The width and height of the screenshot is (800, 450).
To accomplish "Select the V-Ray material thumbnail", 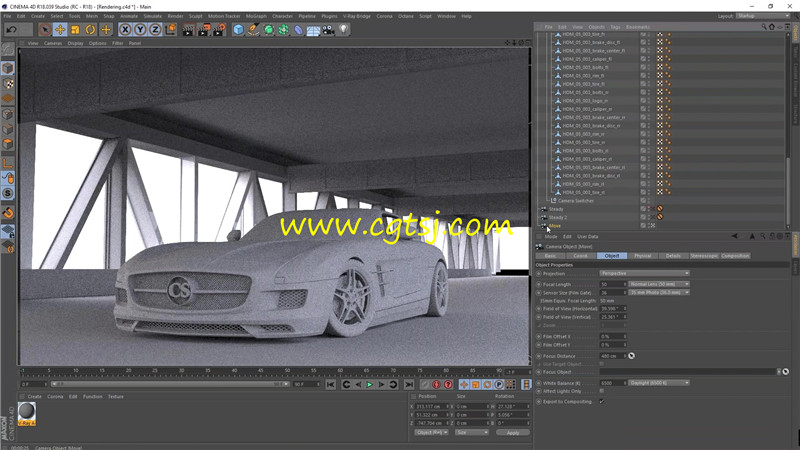I will point(27,414).
